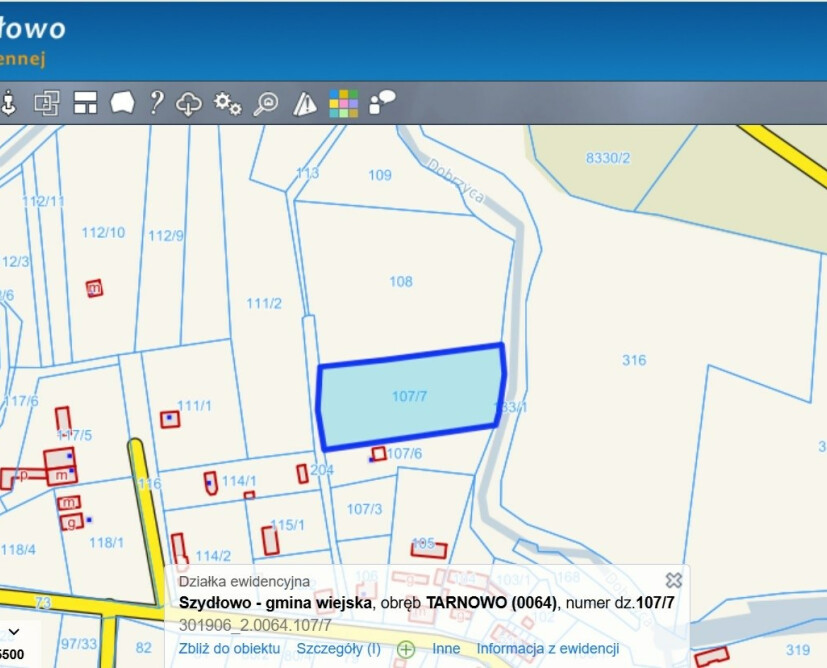Select the polygon shape tool

click(122, 103)
